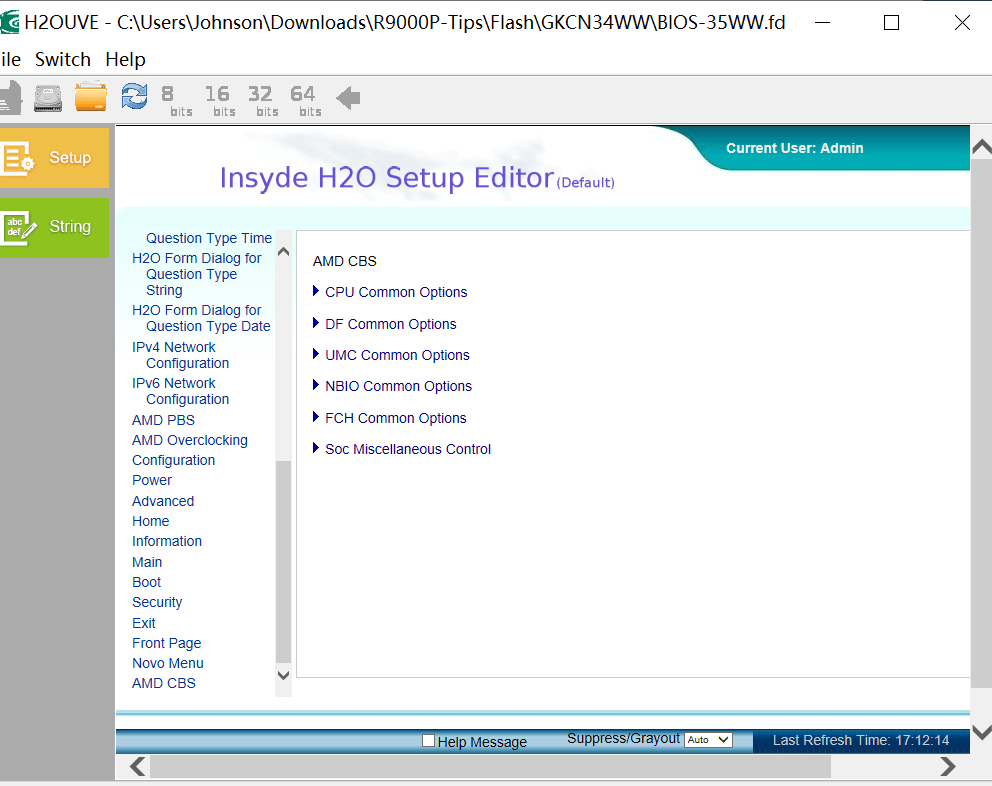Select Security in form list

click(x=157, y=602)
